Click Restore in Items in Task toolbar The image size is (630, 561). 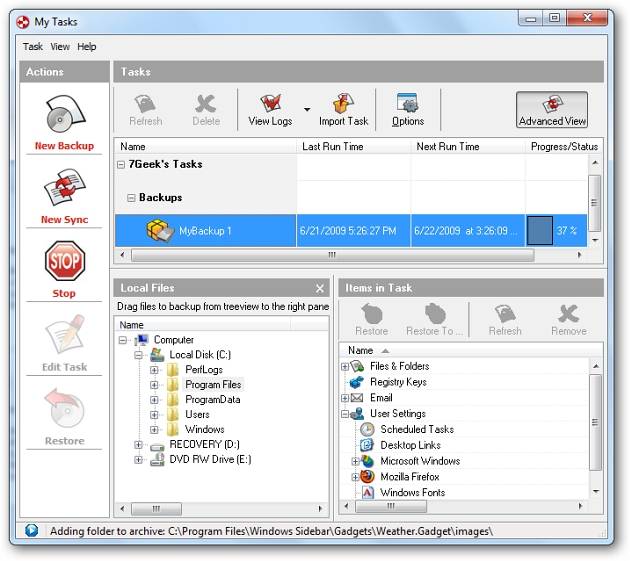(x=372, y=319)
